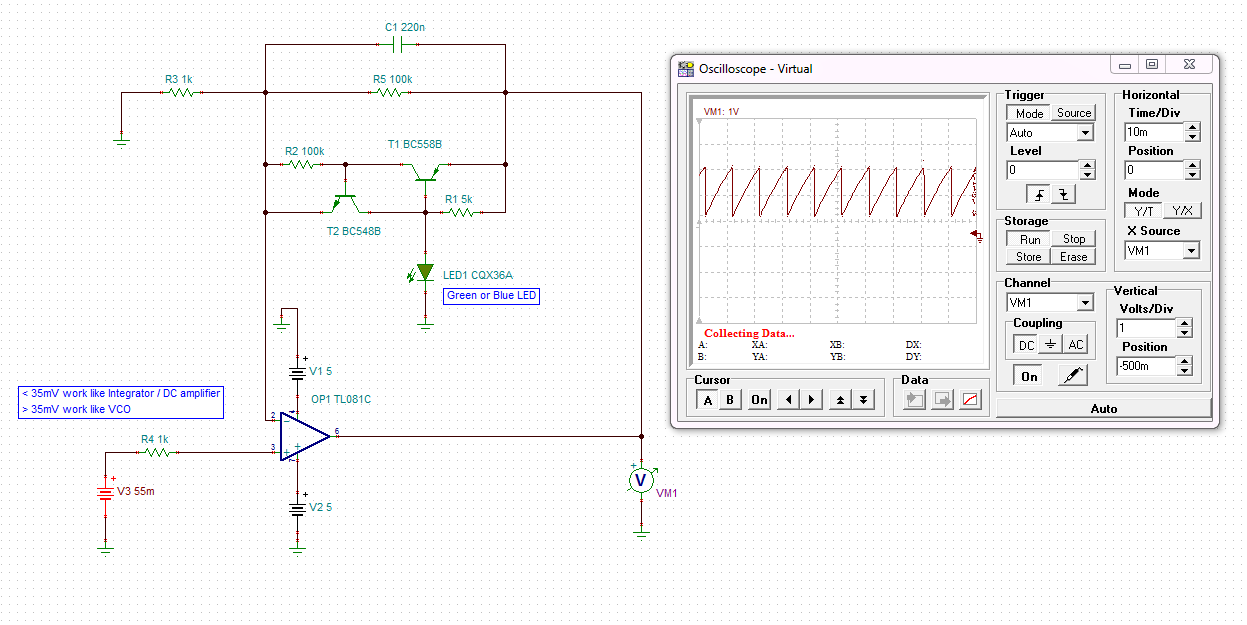Toggle the cursor On button
This screenshot has height=625, width=1247.
click(760, 400)
